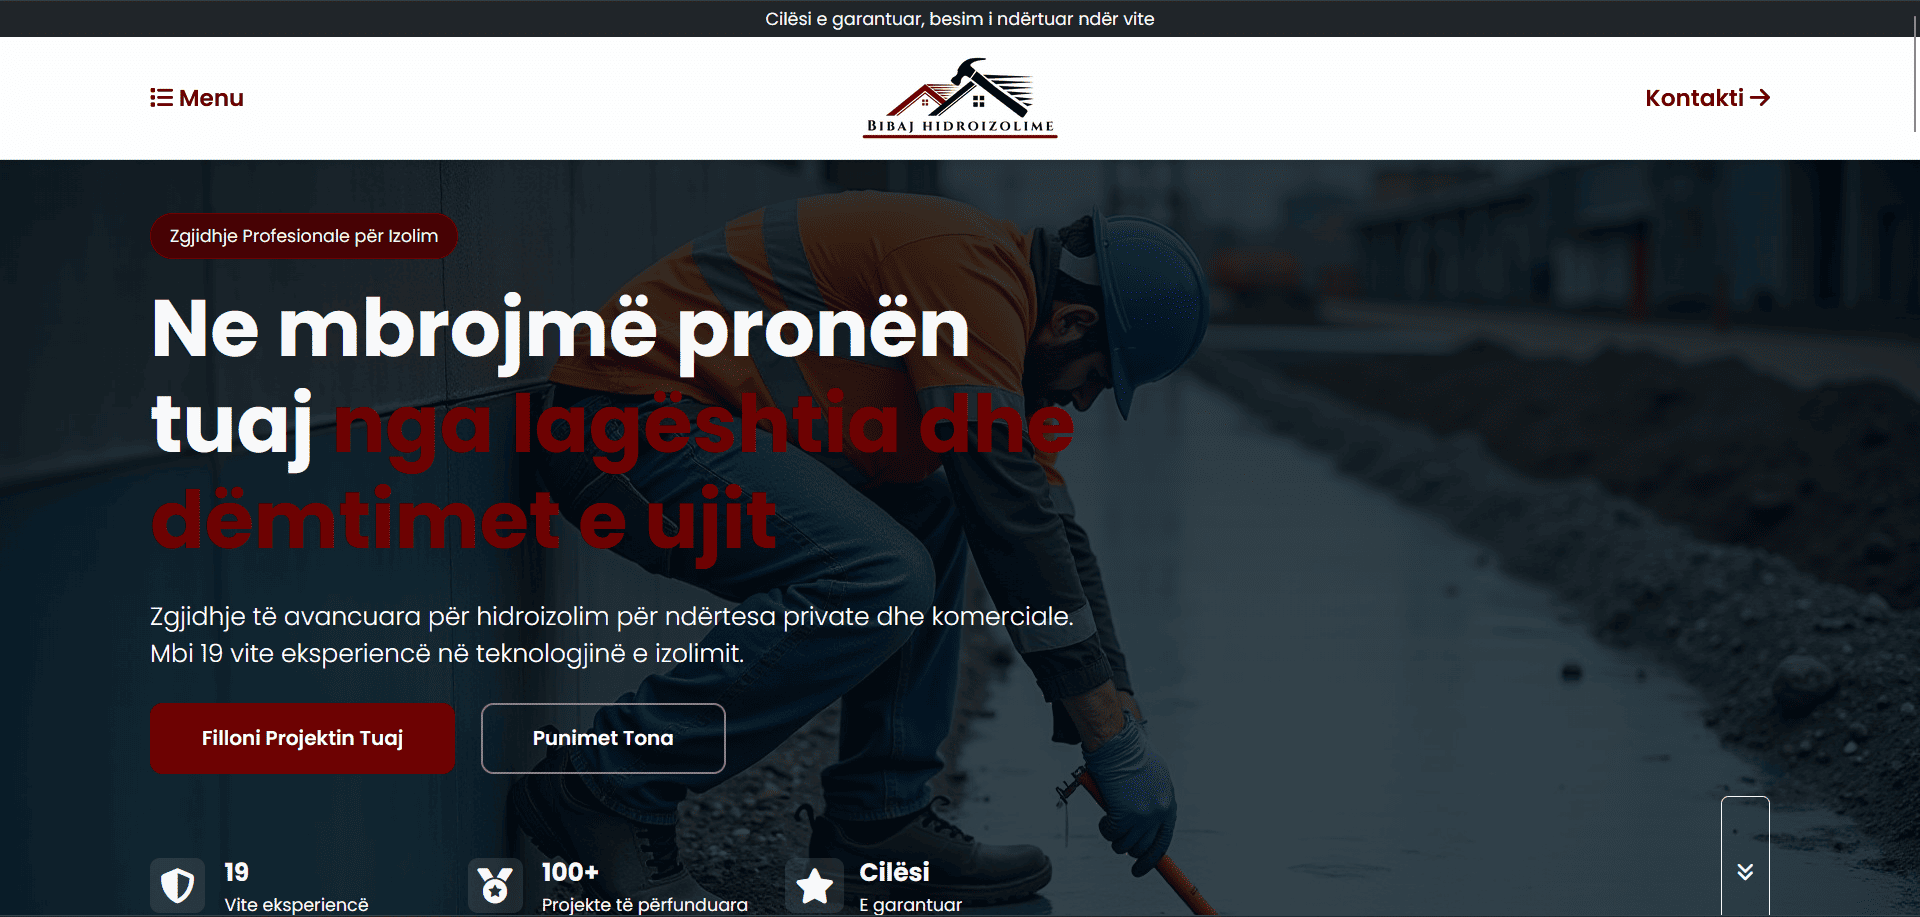Click the Cilësi E garantuar stat
This screenshot has width=1920, height=917.
874,887
